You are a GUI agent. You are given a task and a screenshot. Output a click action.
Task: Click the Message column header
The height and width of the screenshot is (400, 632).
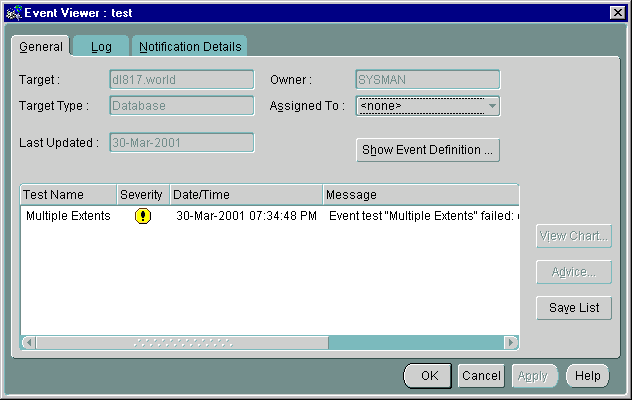click(x=420, y=194)
